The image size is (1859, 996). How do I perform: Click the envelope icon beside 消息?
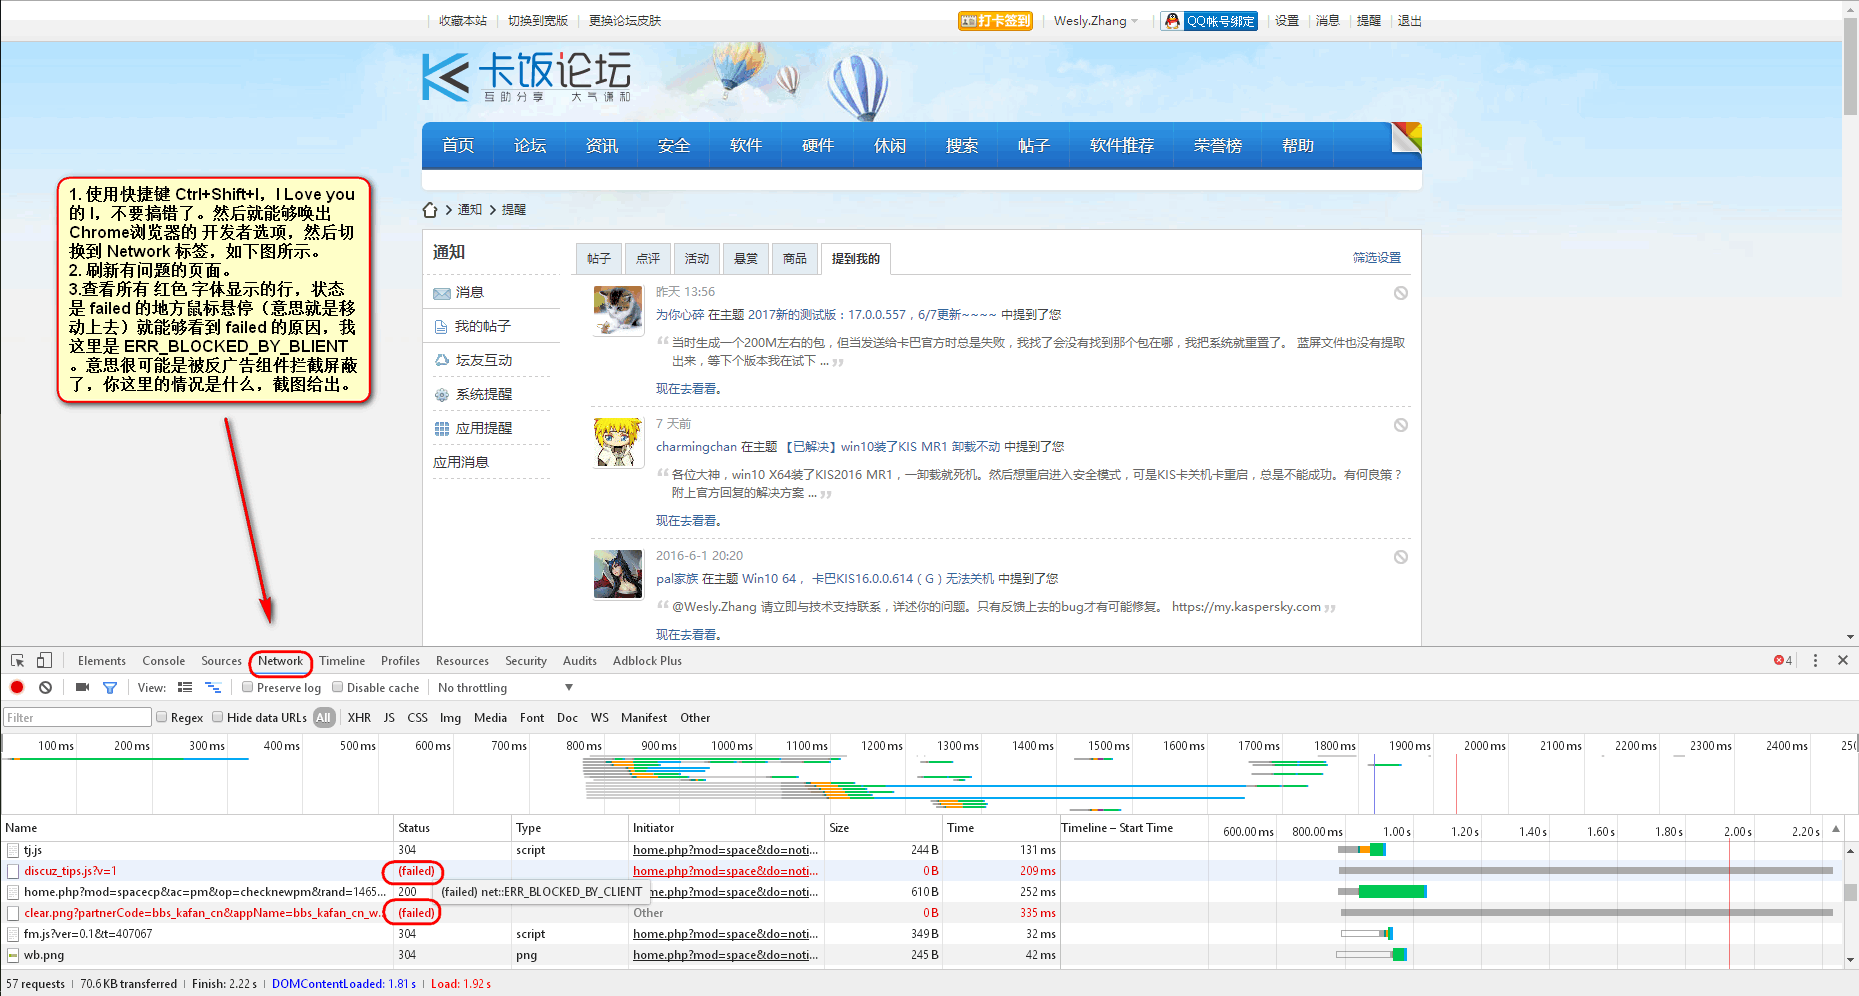[442, 293]
